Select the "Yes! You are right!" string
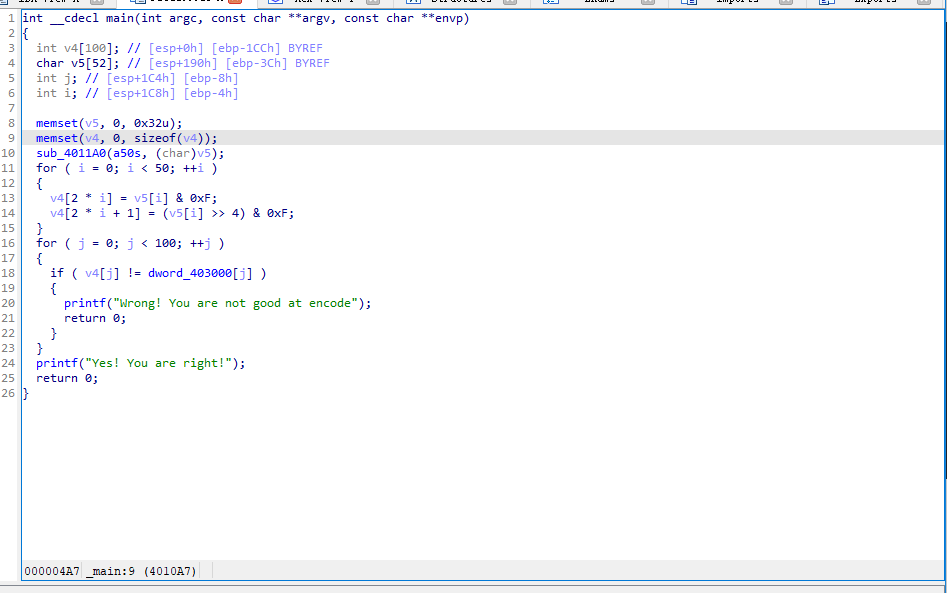This screenshot has height=593, width=947. coord(173,363)
